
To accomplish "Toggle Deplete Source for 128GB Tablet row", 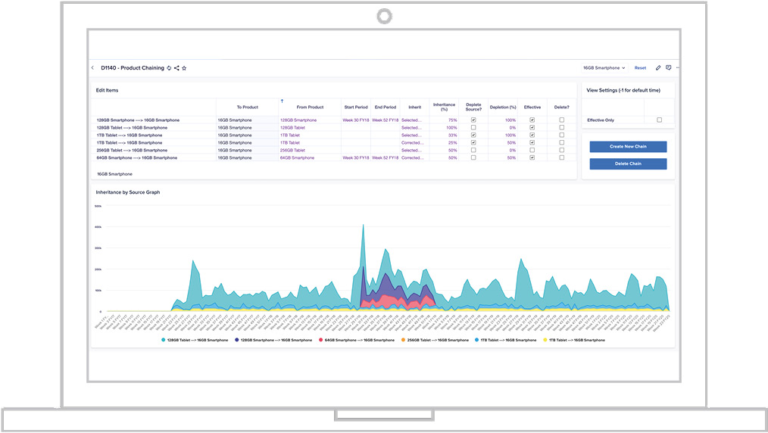I will [474, 127].
